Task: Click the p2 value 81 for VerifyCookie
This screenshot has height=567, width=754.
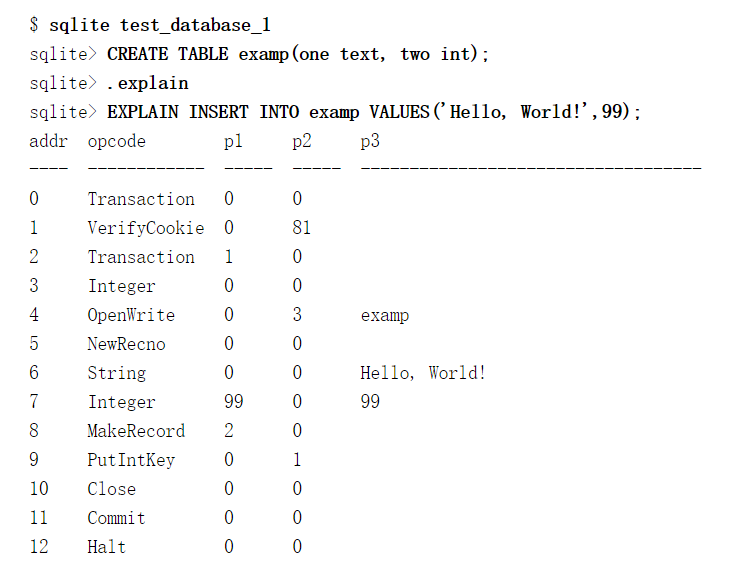Action: (301, 228)
